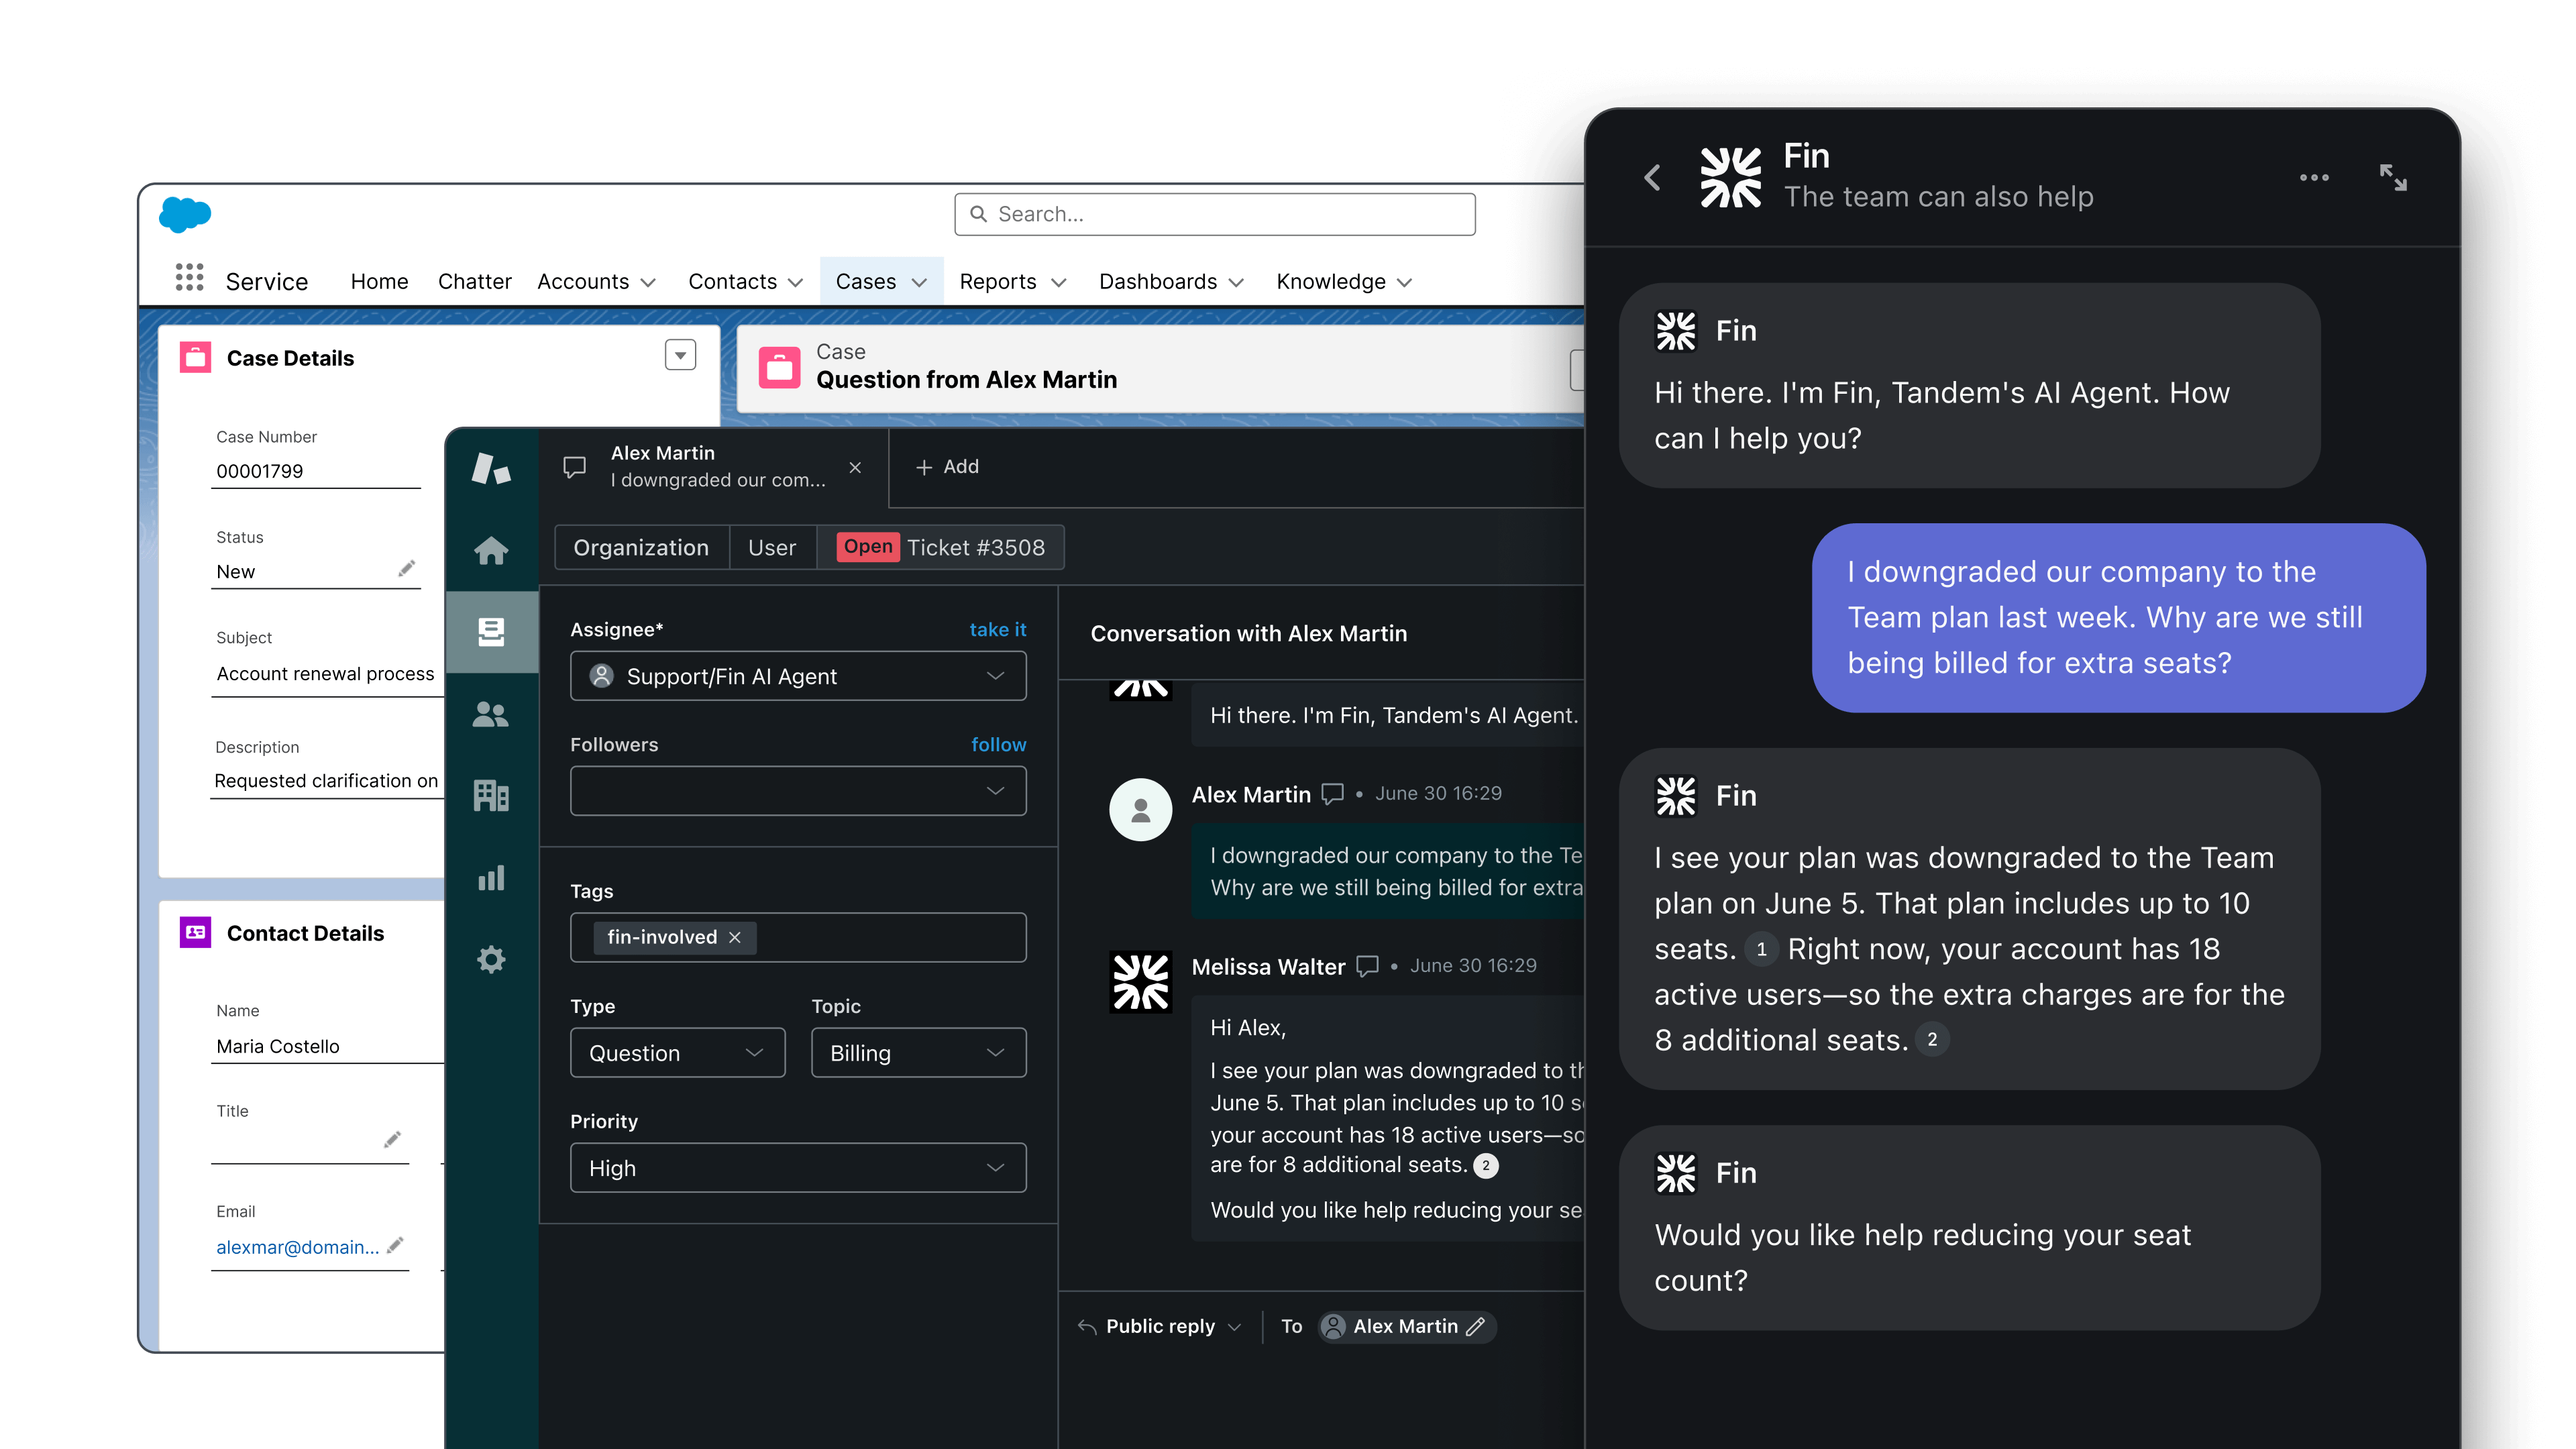Open the admin gear icon in sidebar
Screen dimensions: 2576x1449
(x=491, y=960)
